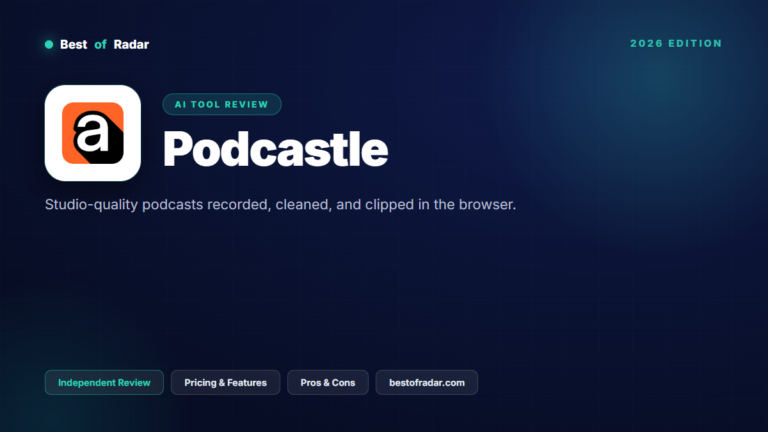Open the Pricing & Features pill

pyautogui.click(x=225, y=383)
